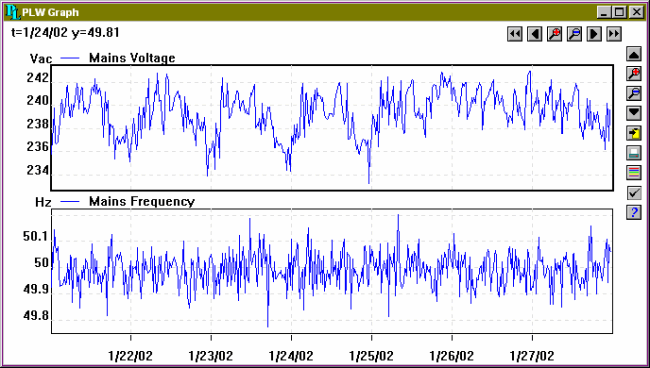Viewport: 650px width, 368px height.
Task: Zoom in horizontally with the red-plus magnifier beside the left arrow
Action: [x=554, y=34]
